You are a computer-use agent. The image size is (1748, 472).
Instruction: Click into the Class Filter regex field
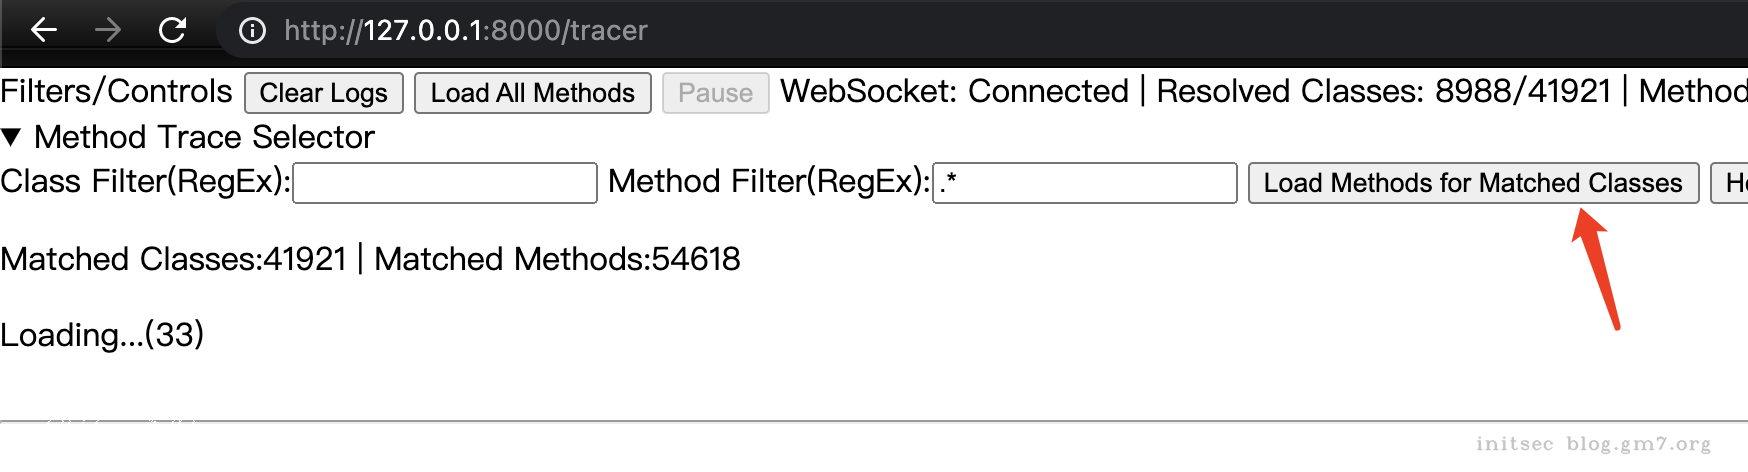444,183
